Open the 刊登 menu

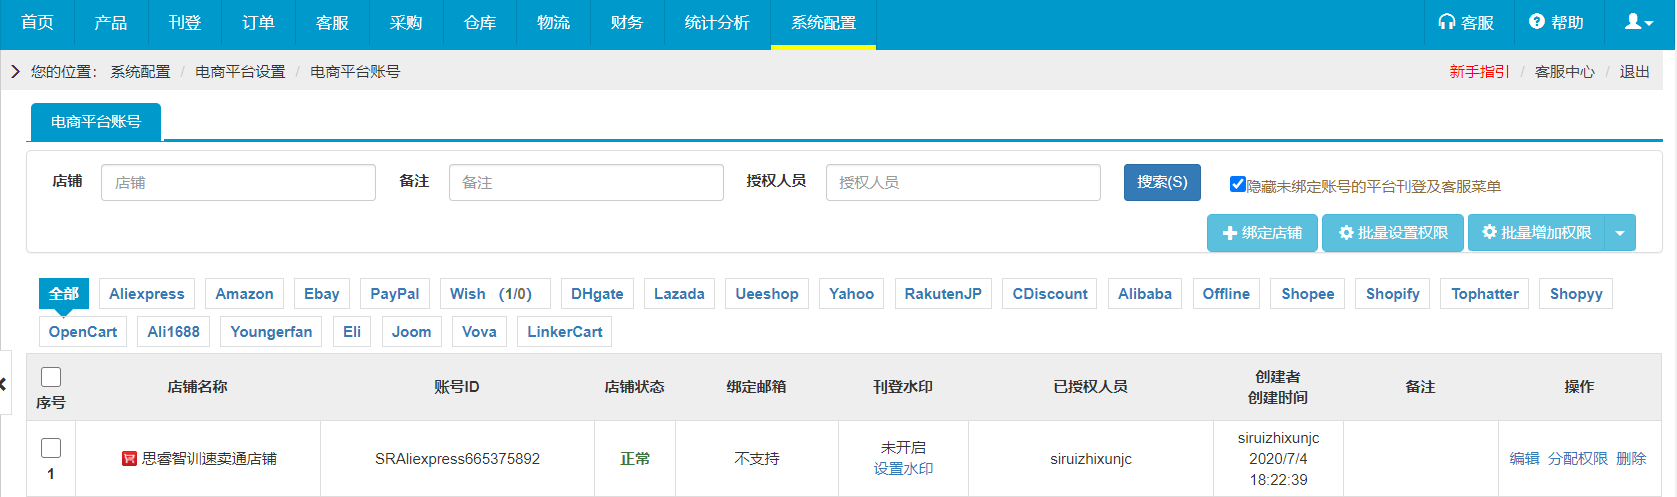tap(185, 23)
